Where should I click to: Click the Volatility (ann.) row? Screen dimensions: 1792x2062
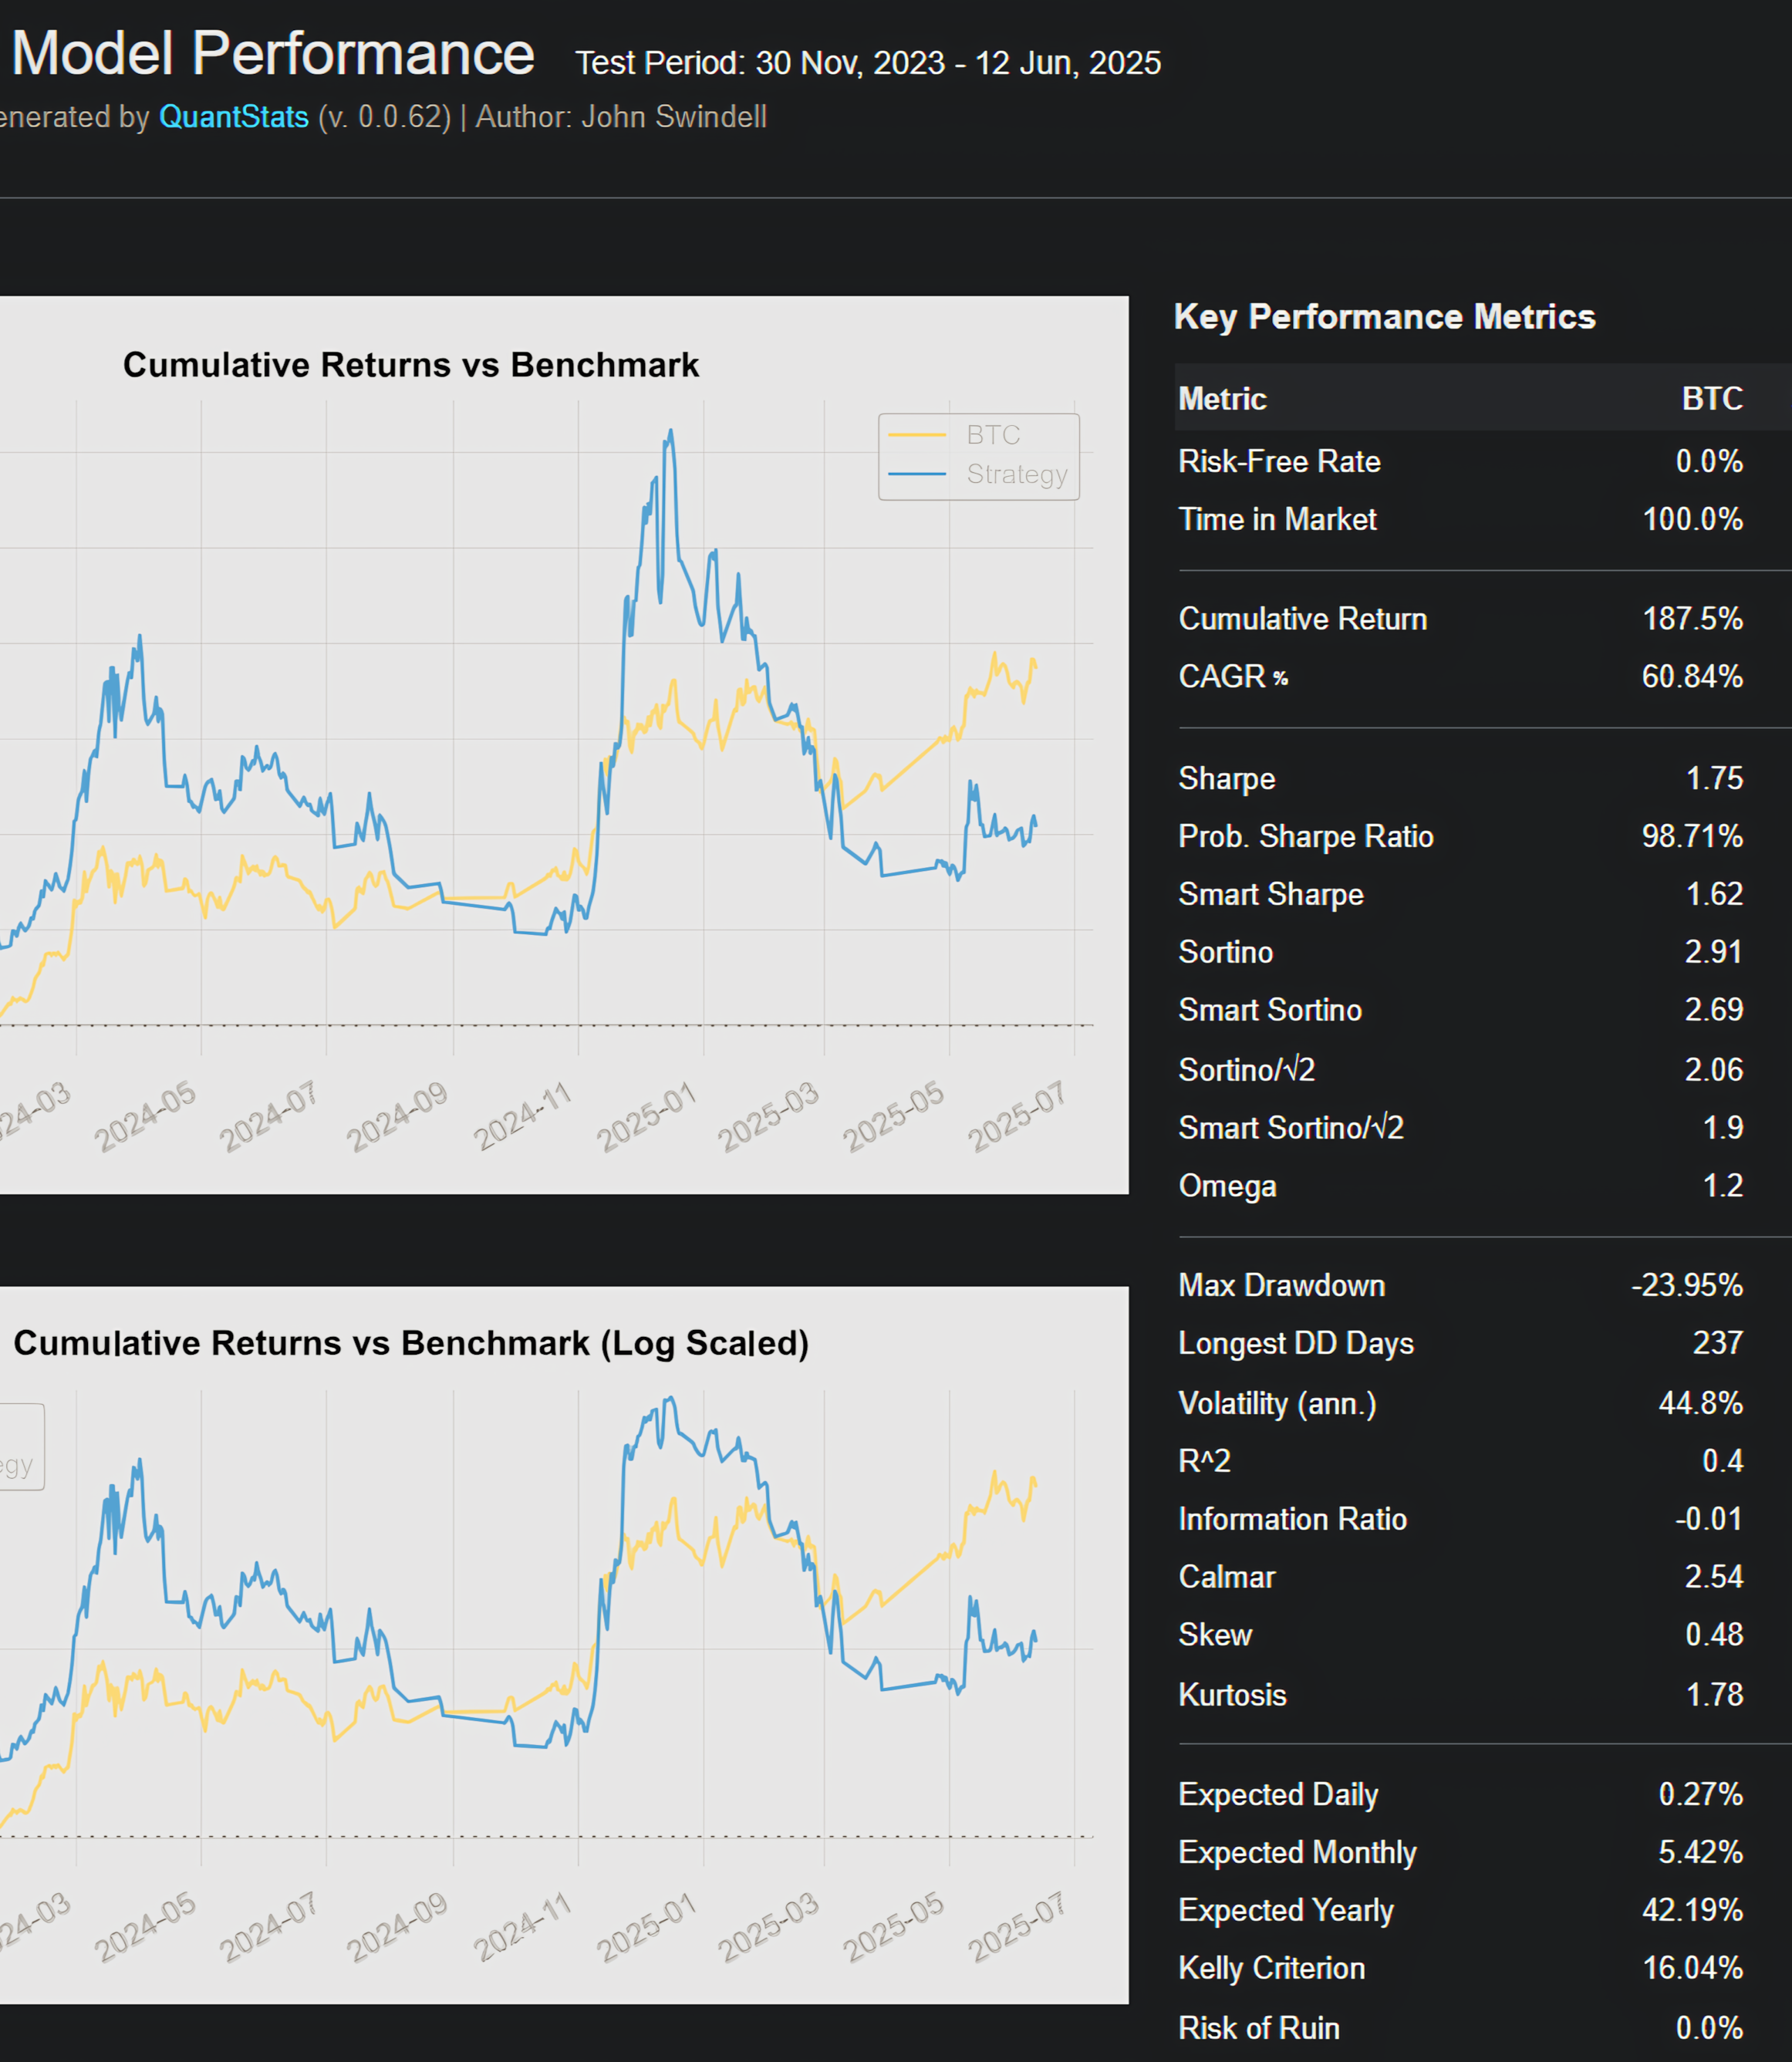click(x=1277, y=1403)
